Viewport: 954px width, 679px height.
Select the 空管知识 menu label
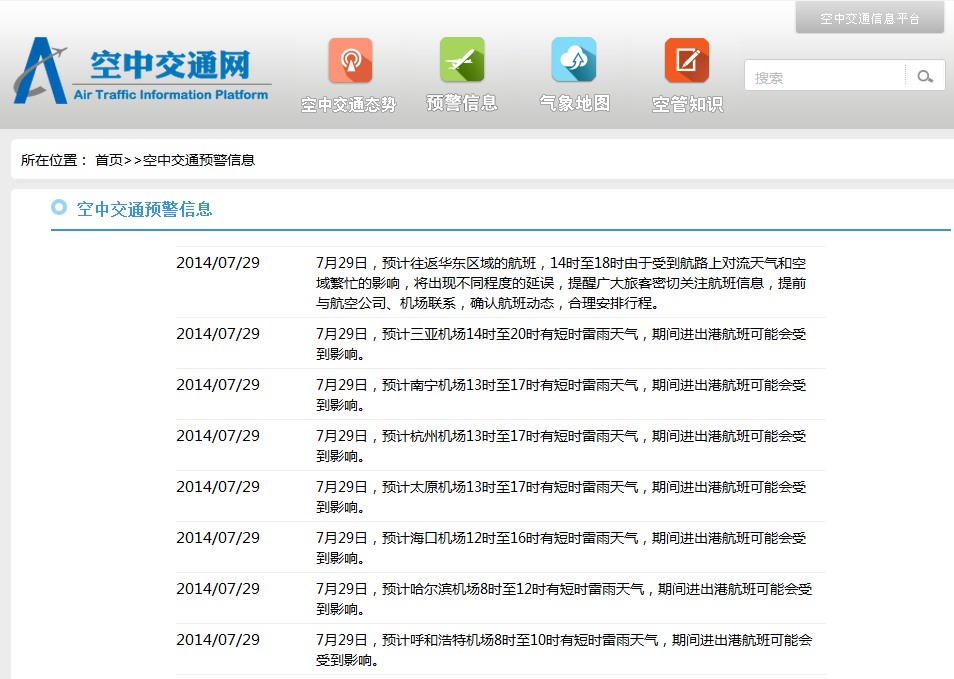tap(687, 104)
